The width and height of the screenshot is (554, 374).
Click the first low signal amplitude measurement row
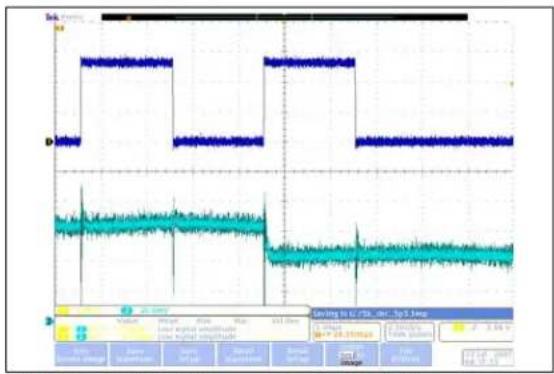(196, 329)
